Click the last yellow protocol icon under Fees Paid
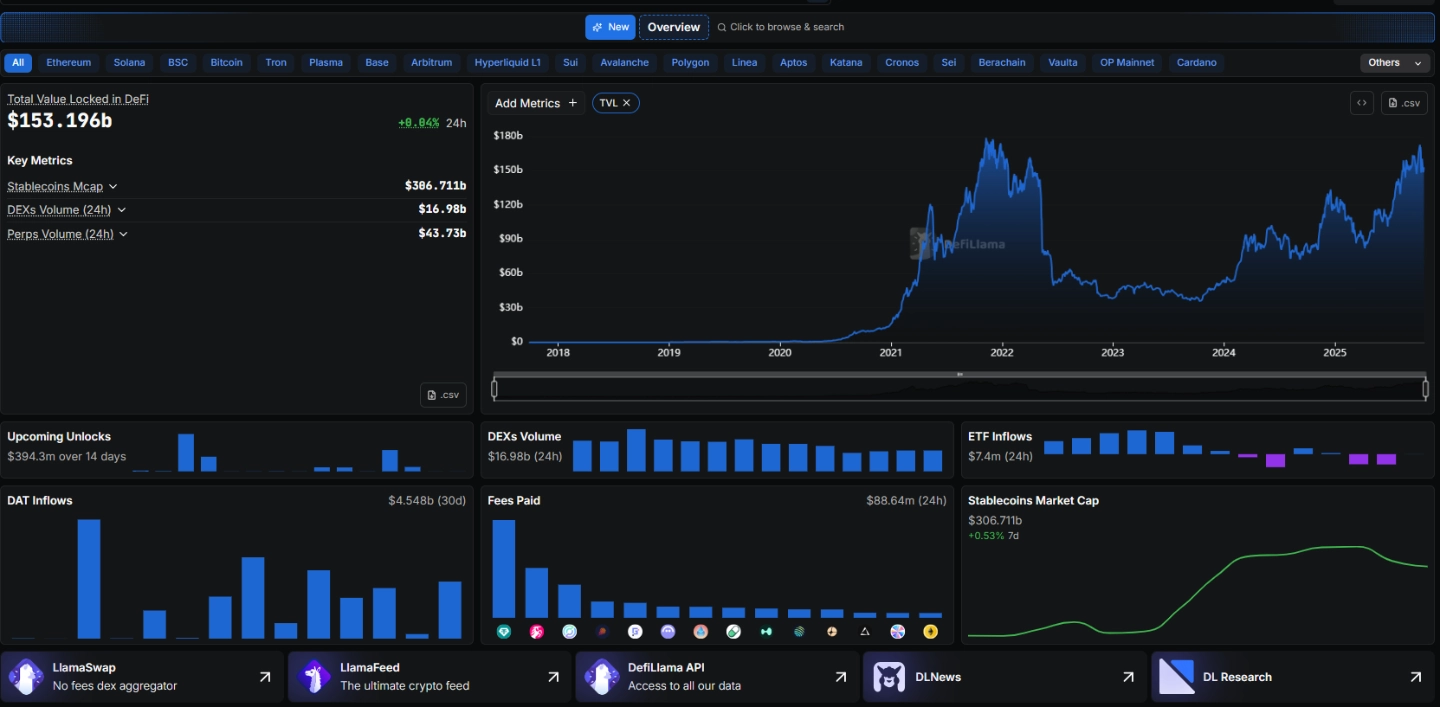 click(931, 632)
